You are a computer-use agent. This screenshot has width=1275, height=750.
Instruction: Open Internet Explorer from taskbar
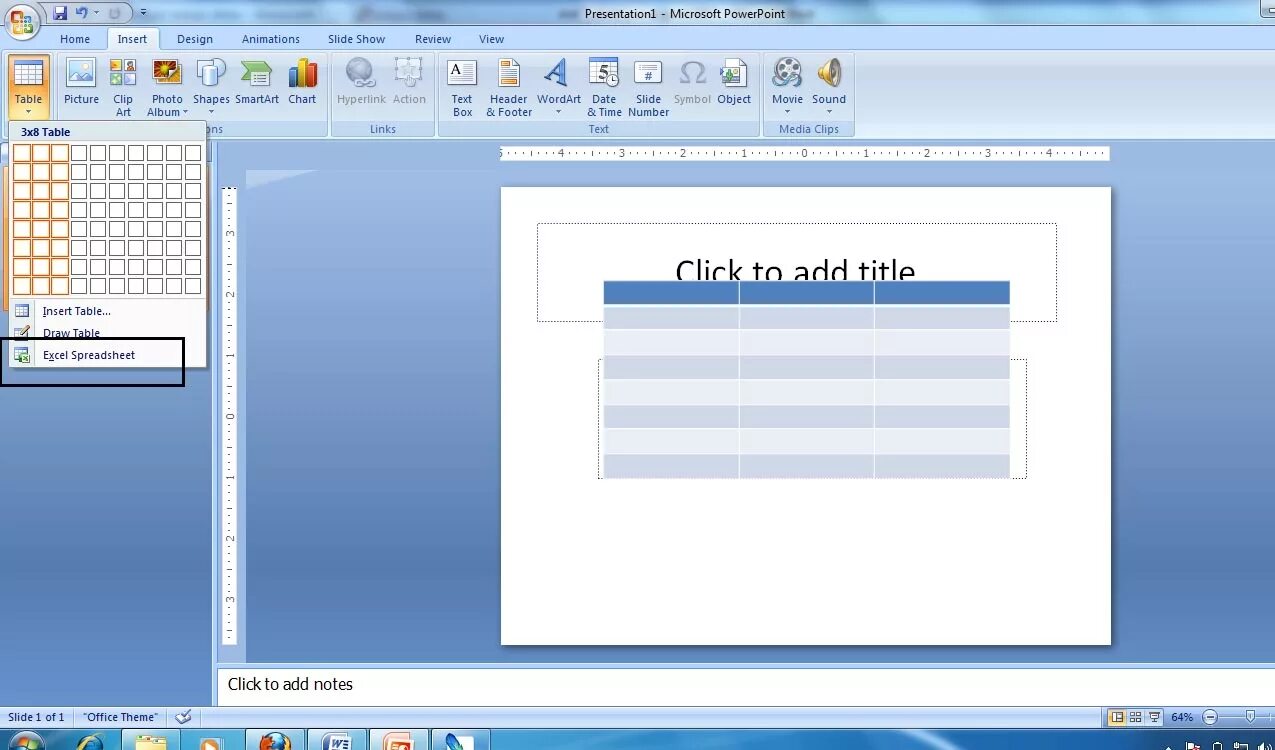click(x=90, y=741)
